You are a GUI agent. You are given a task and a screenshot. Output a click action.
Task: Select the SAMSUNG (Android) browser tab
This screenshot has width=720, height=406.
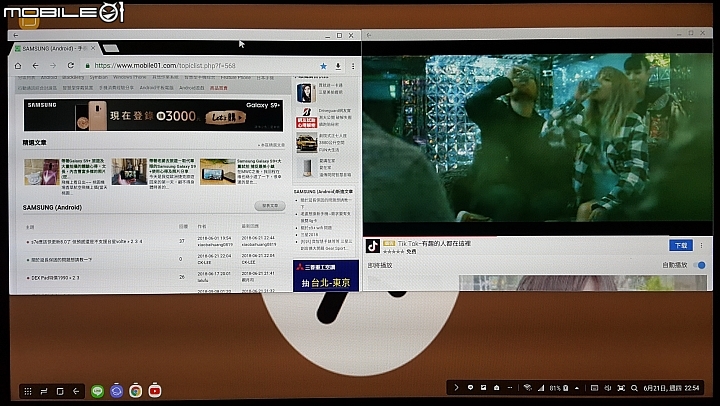[x=53, y=48]
